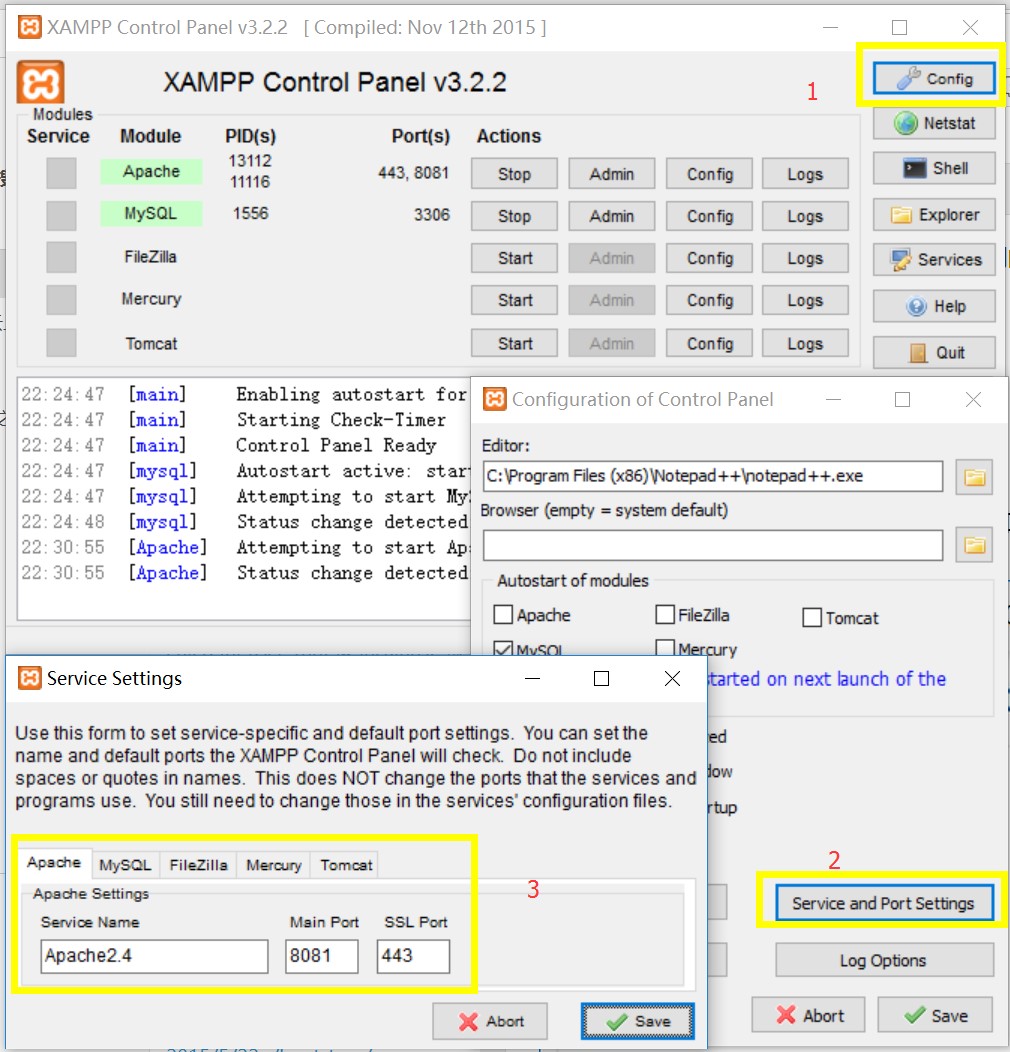Edit the Apache SSL Port field

(413, 956)
